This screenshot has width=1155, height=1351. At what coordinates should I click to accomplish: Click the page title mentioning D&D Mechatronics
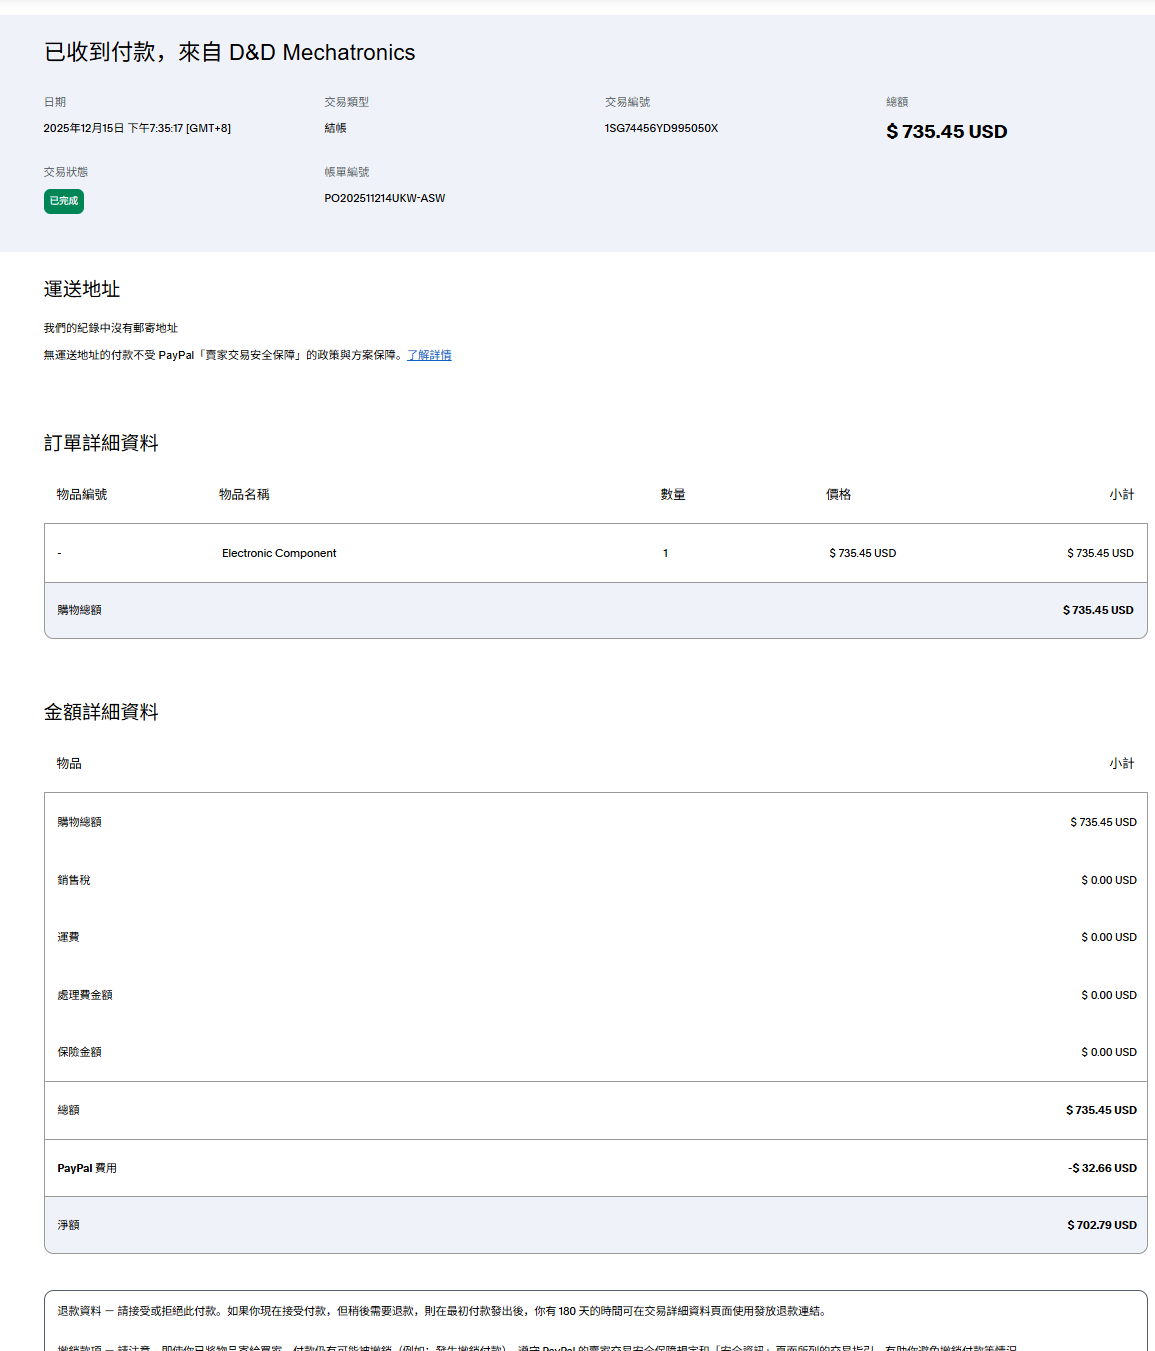click(229, 52)
